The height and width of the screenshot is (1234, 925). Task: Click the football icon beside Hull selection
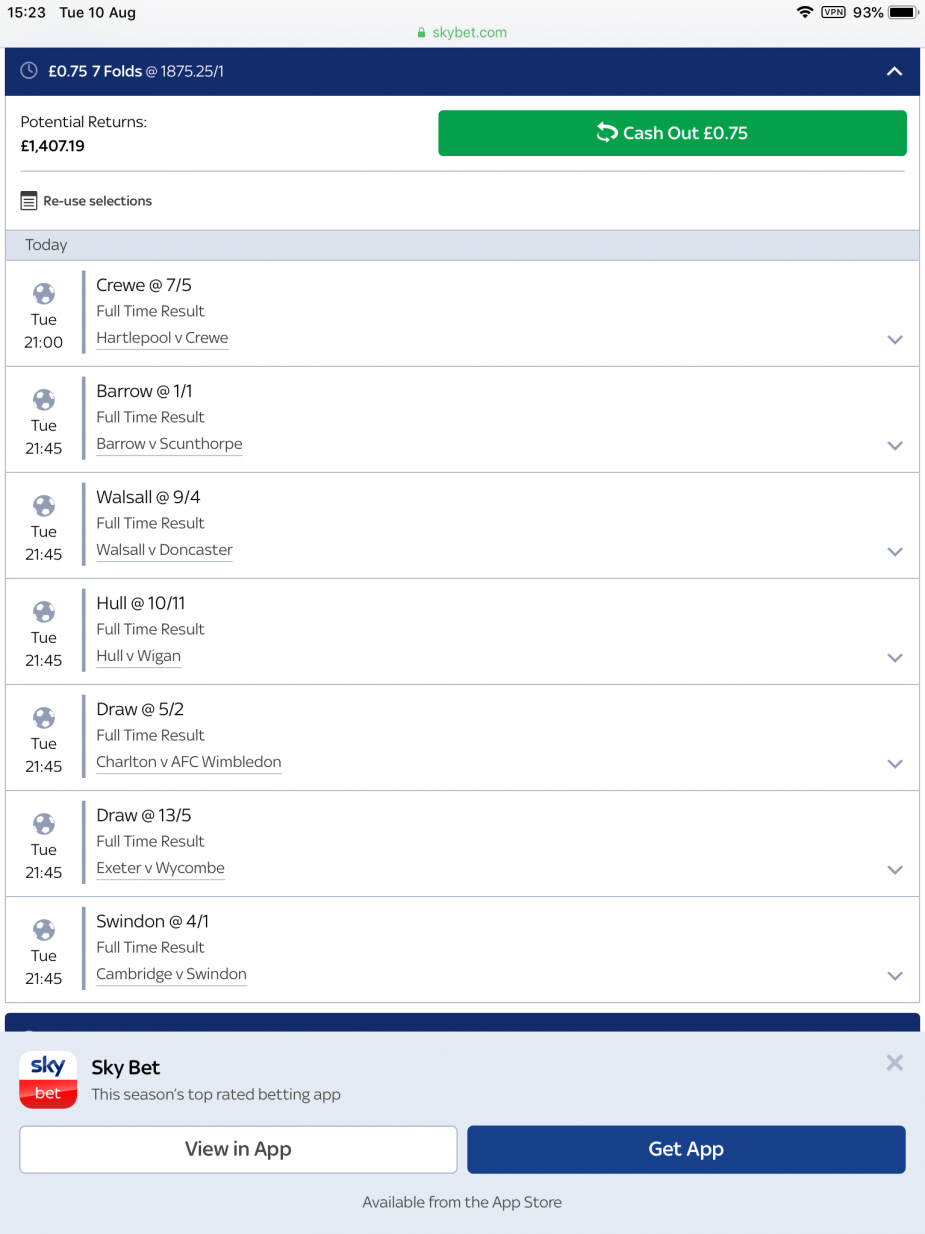pyautogui.click(x=44, y=611)
